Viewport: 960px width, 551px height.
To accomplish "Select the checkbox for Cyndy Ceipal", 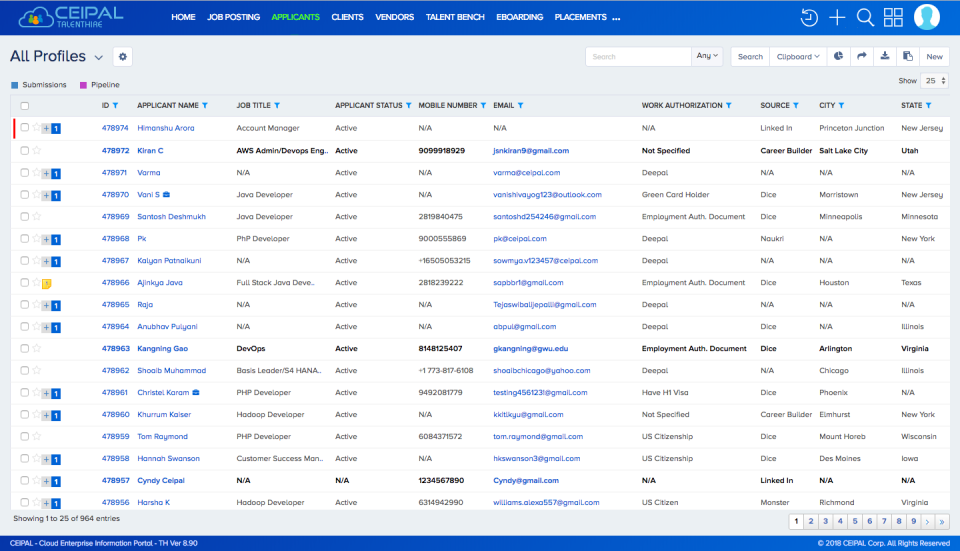I will (x=24, y=481).
